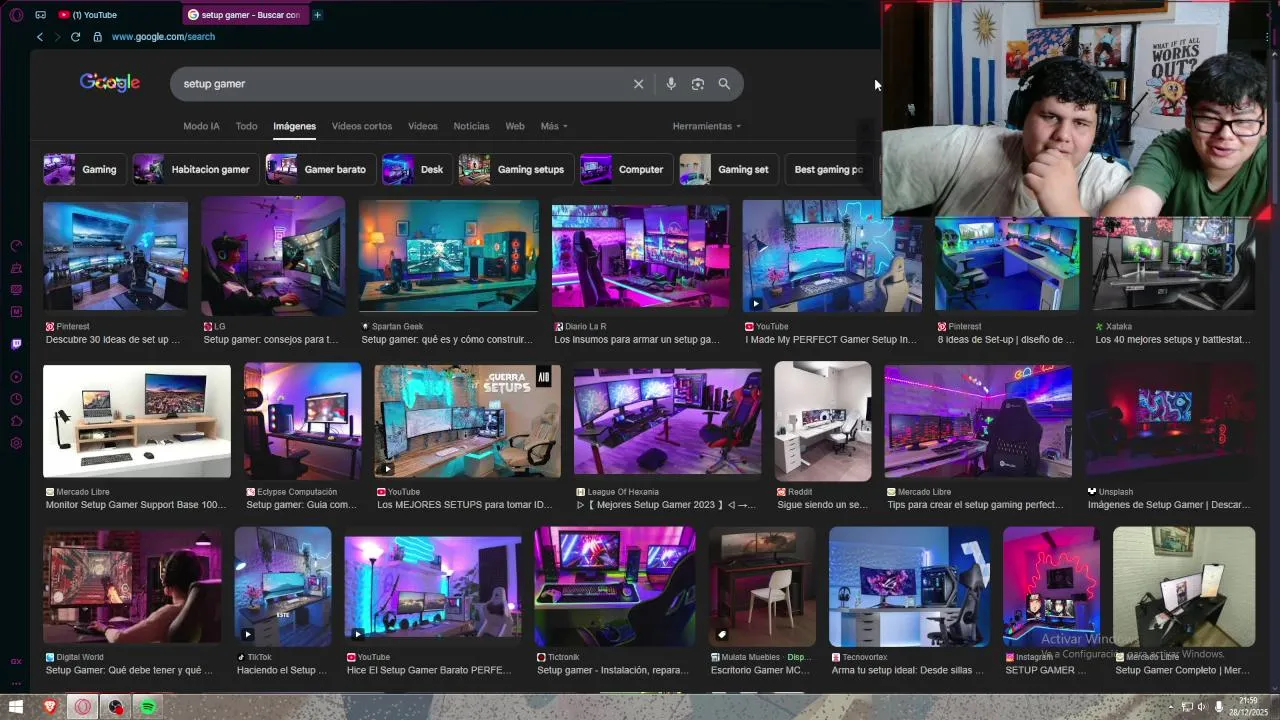Open Diario La R 'Los insumos' image
The image size is (1280, 720).
(x=640, y=256)
